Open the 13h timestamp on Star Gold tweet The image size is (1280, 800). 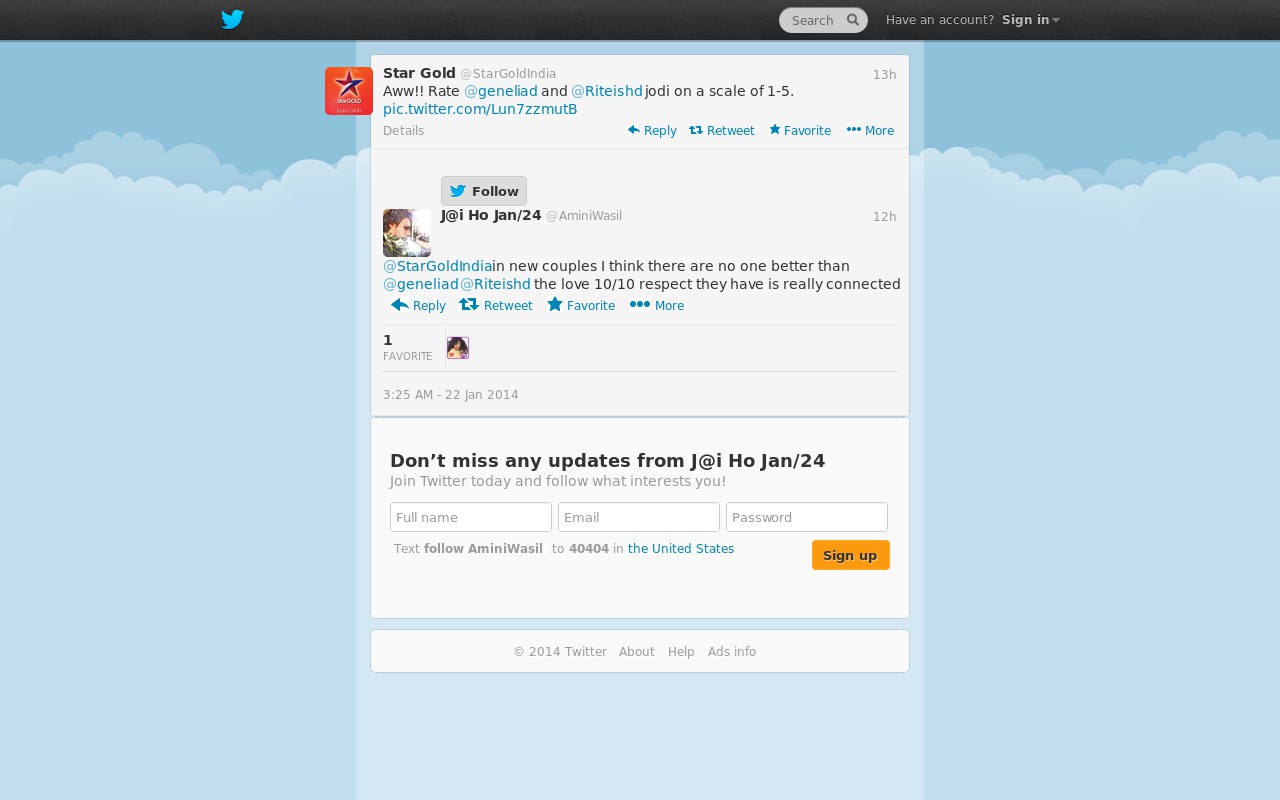pos(884,75)
